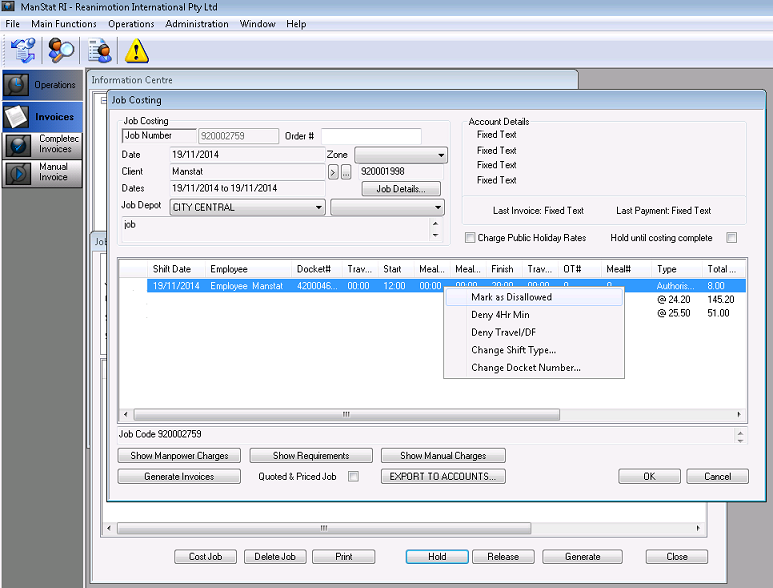Click Information Centre horizontal scrollbar thumb

pos(324,528)
